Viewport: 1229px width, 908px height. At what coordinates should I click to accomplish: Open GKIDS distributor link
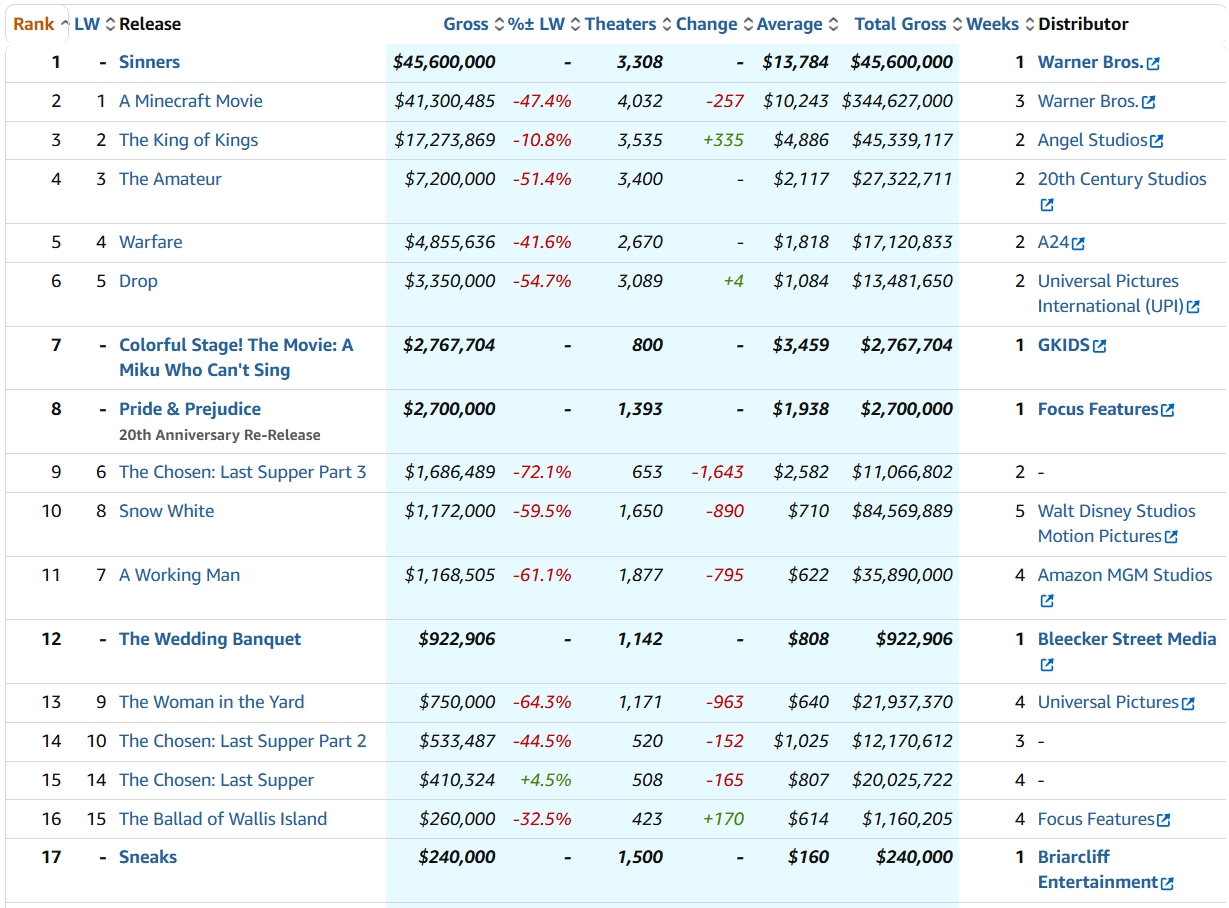click(x=1064, y=345)
